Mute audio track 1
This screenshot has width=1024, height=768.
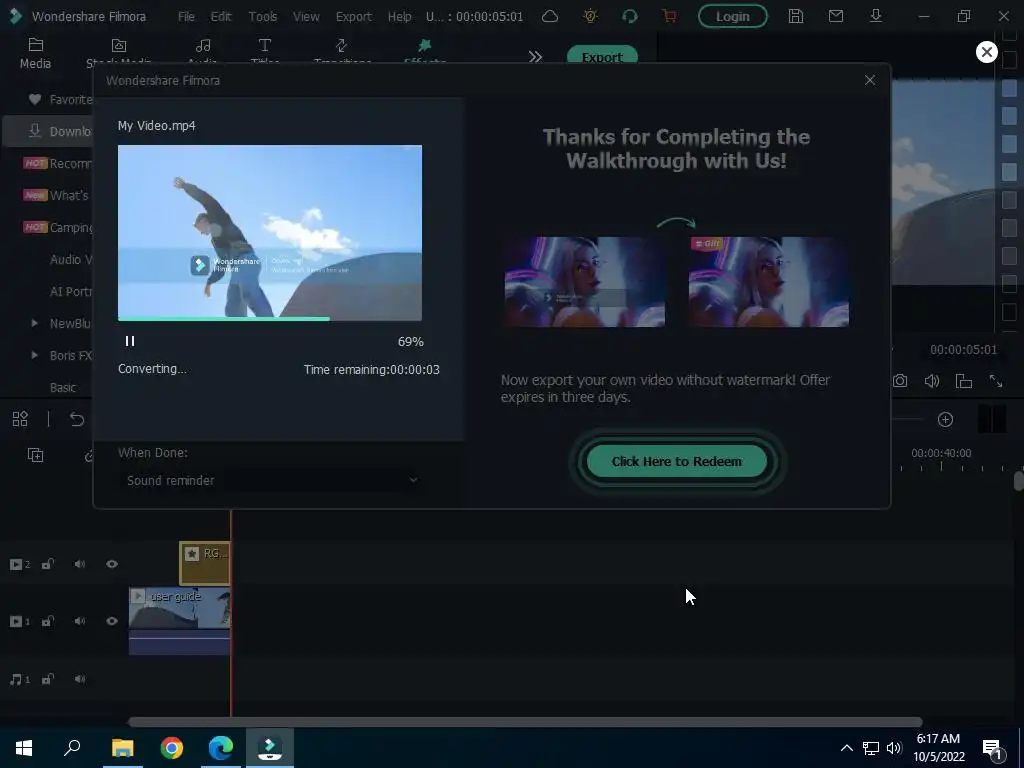[x=80, y=679]
